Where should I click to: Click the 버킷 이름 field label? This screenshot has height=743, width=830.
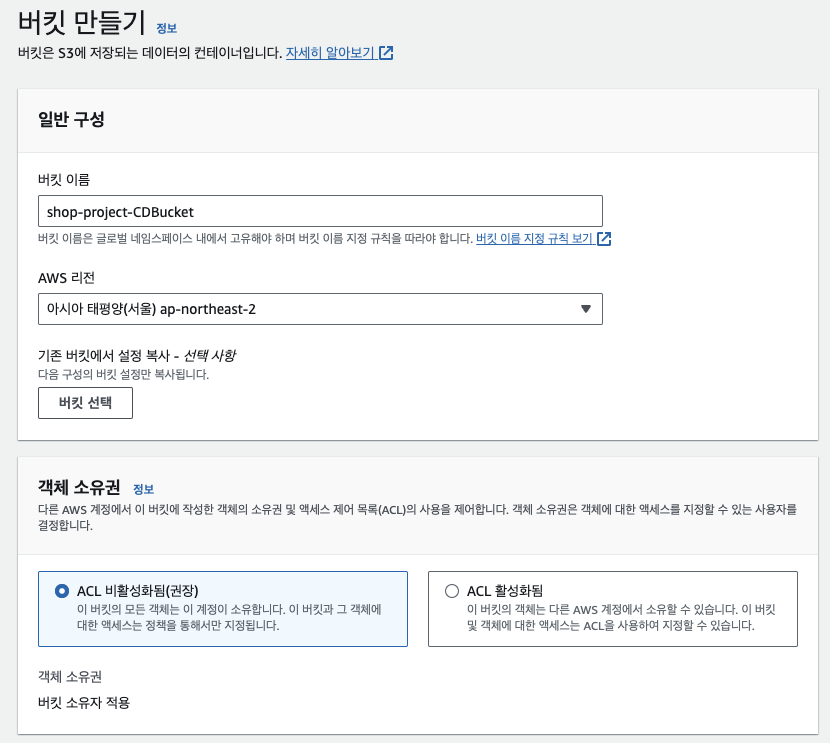64,180
